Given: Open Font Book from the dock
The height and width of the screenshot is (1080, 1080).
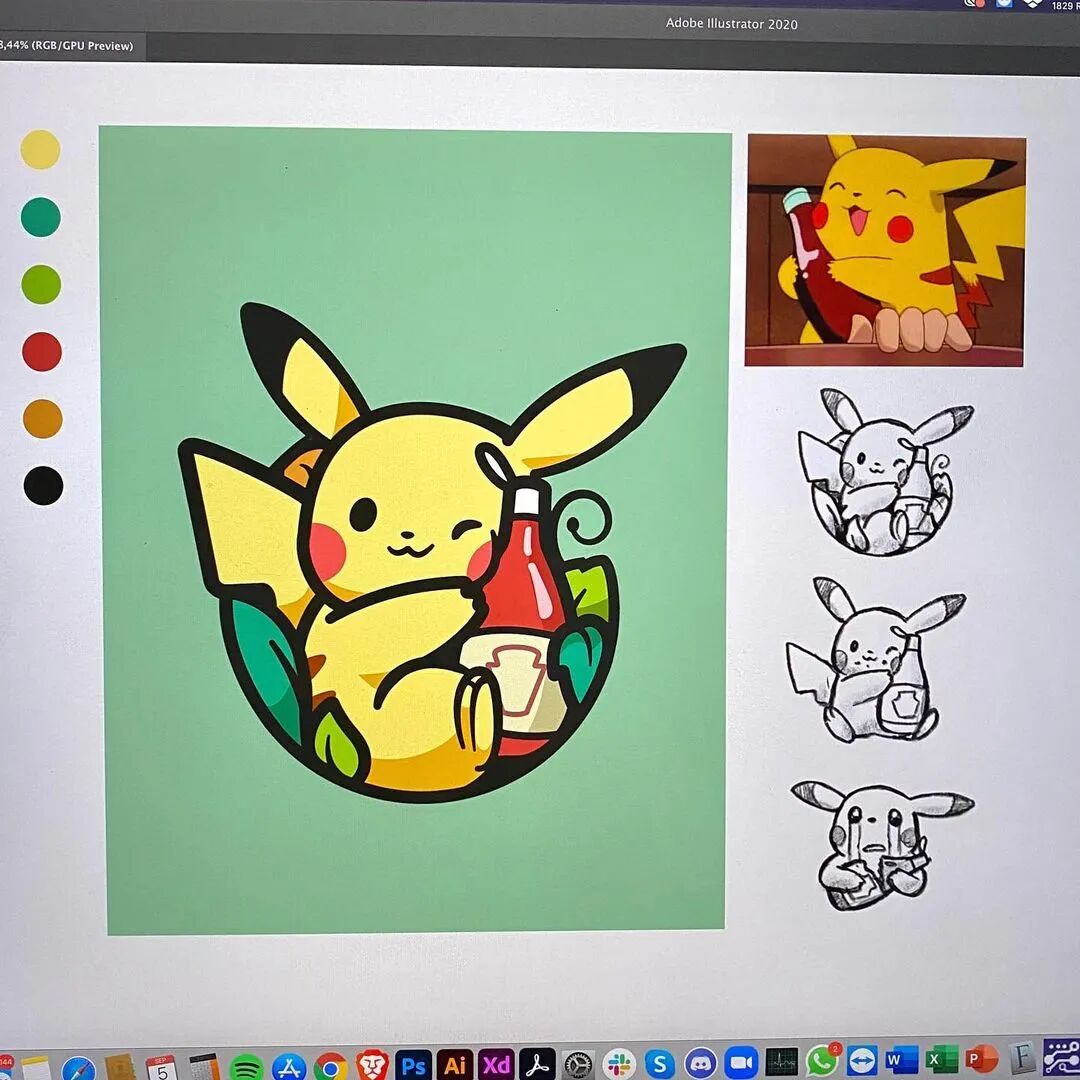Looking at the screenshot, I should pos(1022,1058).
